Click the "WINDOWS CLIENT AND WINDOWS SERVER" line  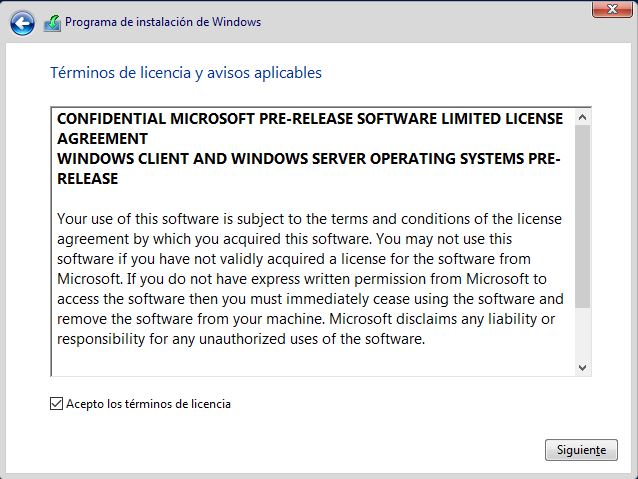tap(308, 159)
